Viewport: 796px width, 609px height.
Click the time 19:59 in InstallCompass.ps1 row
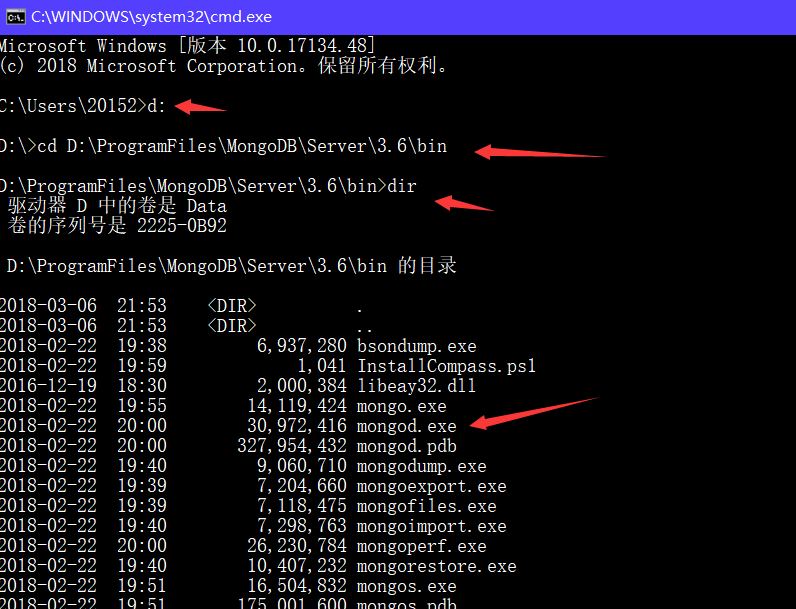click(x=142, y=366)
